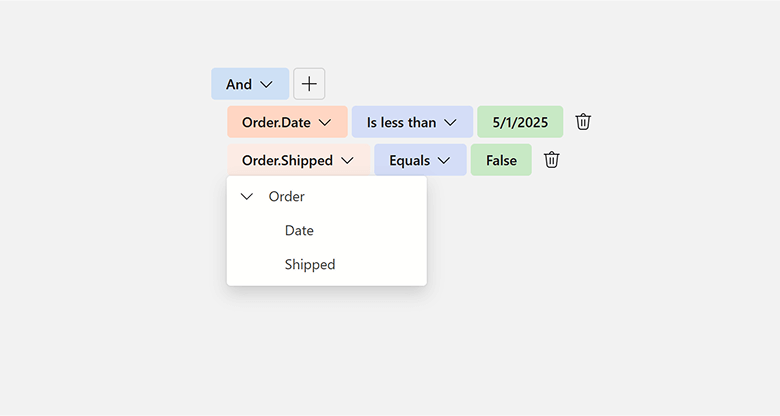Click the Order.Shipped field name text
Viewport: 780px width, 416px height.
pos(287,160)
